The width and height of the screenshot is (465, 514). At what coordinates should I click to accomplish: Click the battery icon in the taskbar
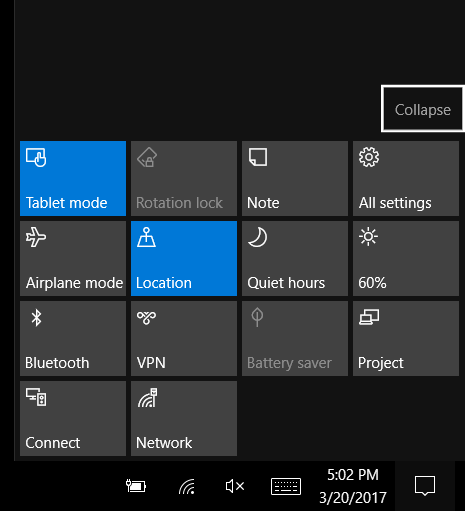[136, 486]
